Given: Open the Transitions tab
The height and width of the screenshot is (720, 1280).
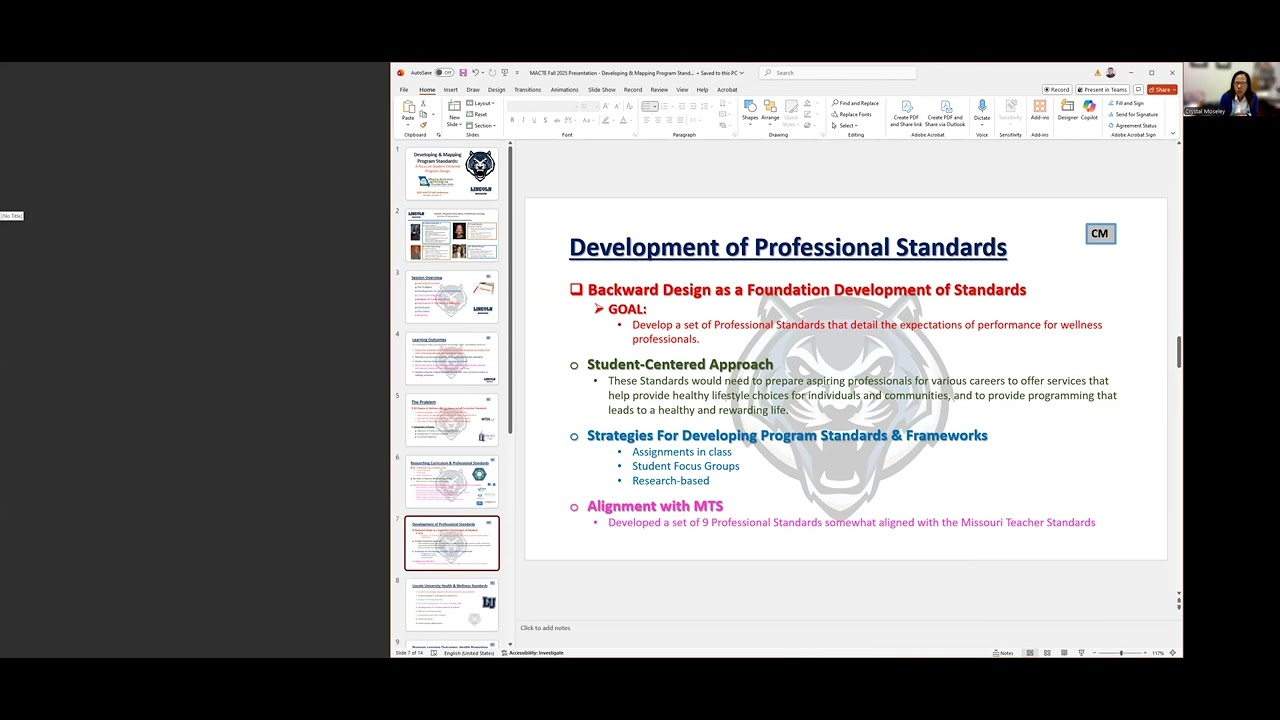Looking at the screenshot, I should (527, 90).
